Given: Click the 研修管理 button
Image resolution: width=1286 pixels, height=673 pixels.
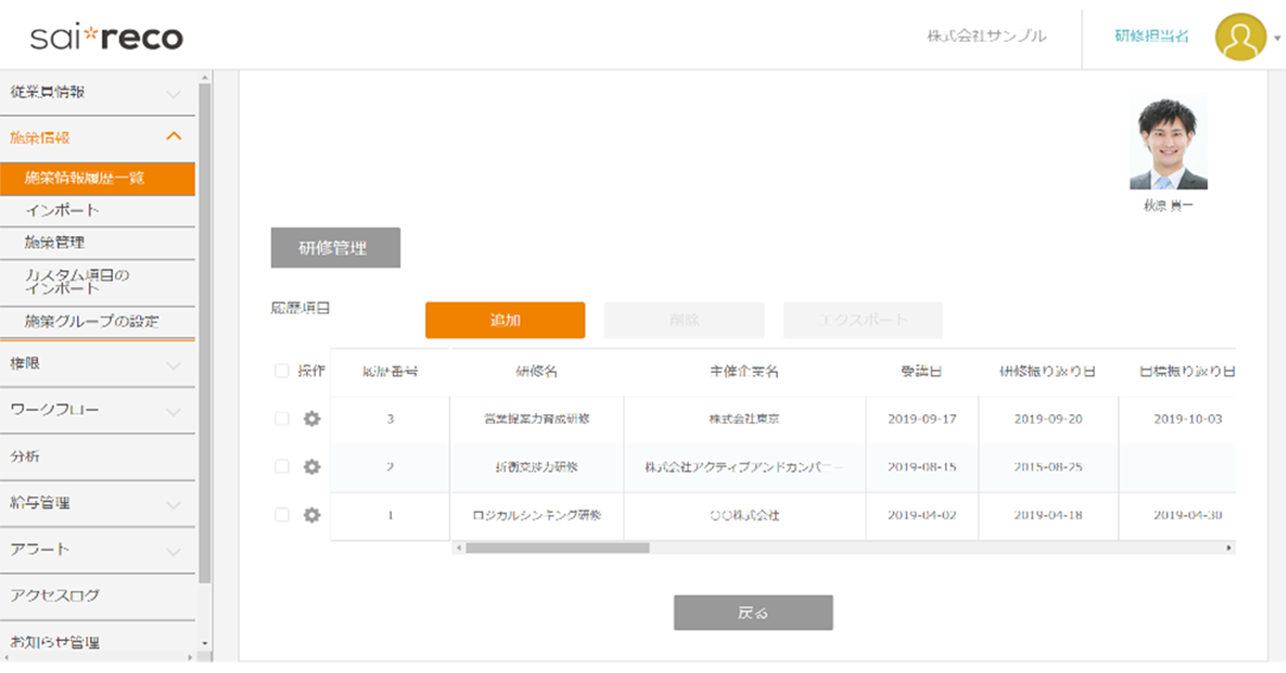Looking at the screenshot, I should tap(335, 249).
